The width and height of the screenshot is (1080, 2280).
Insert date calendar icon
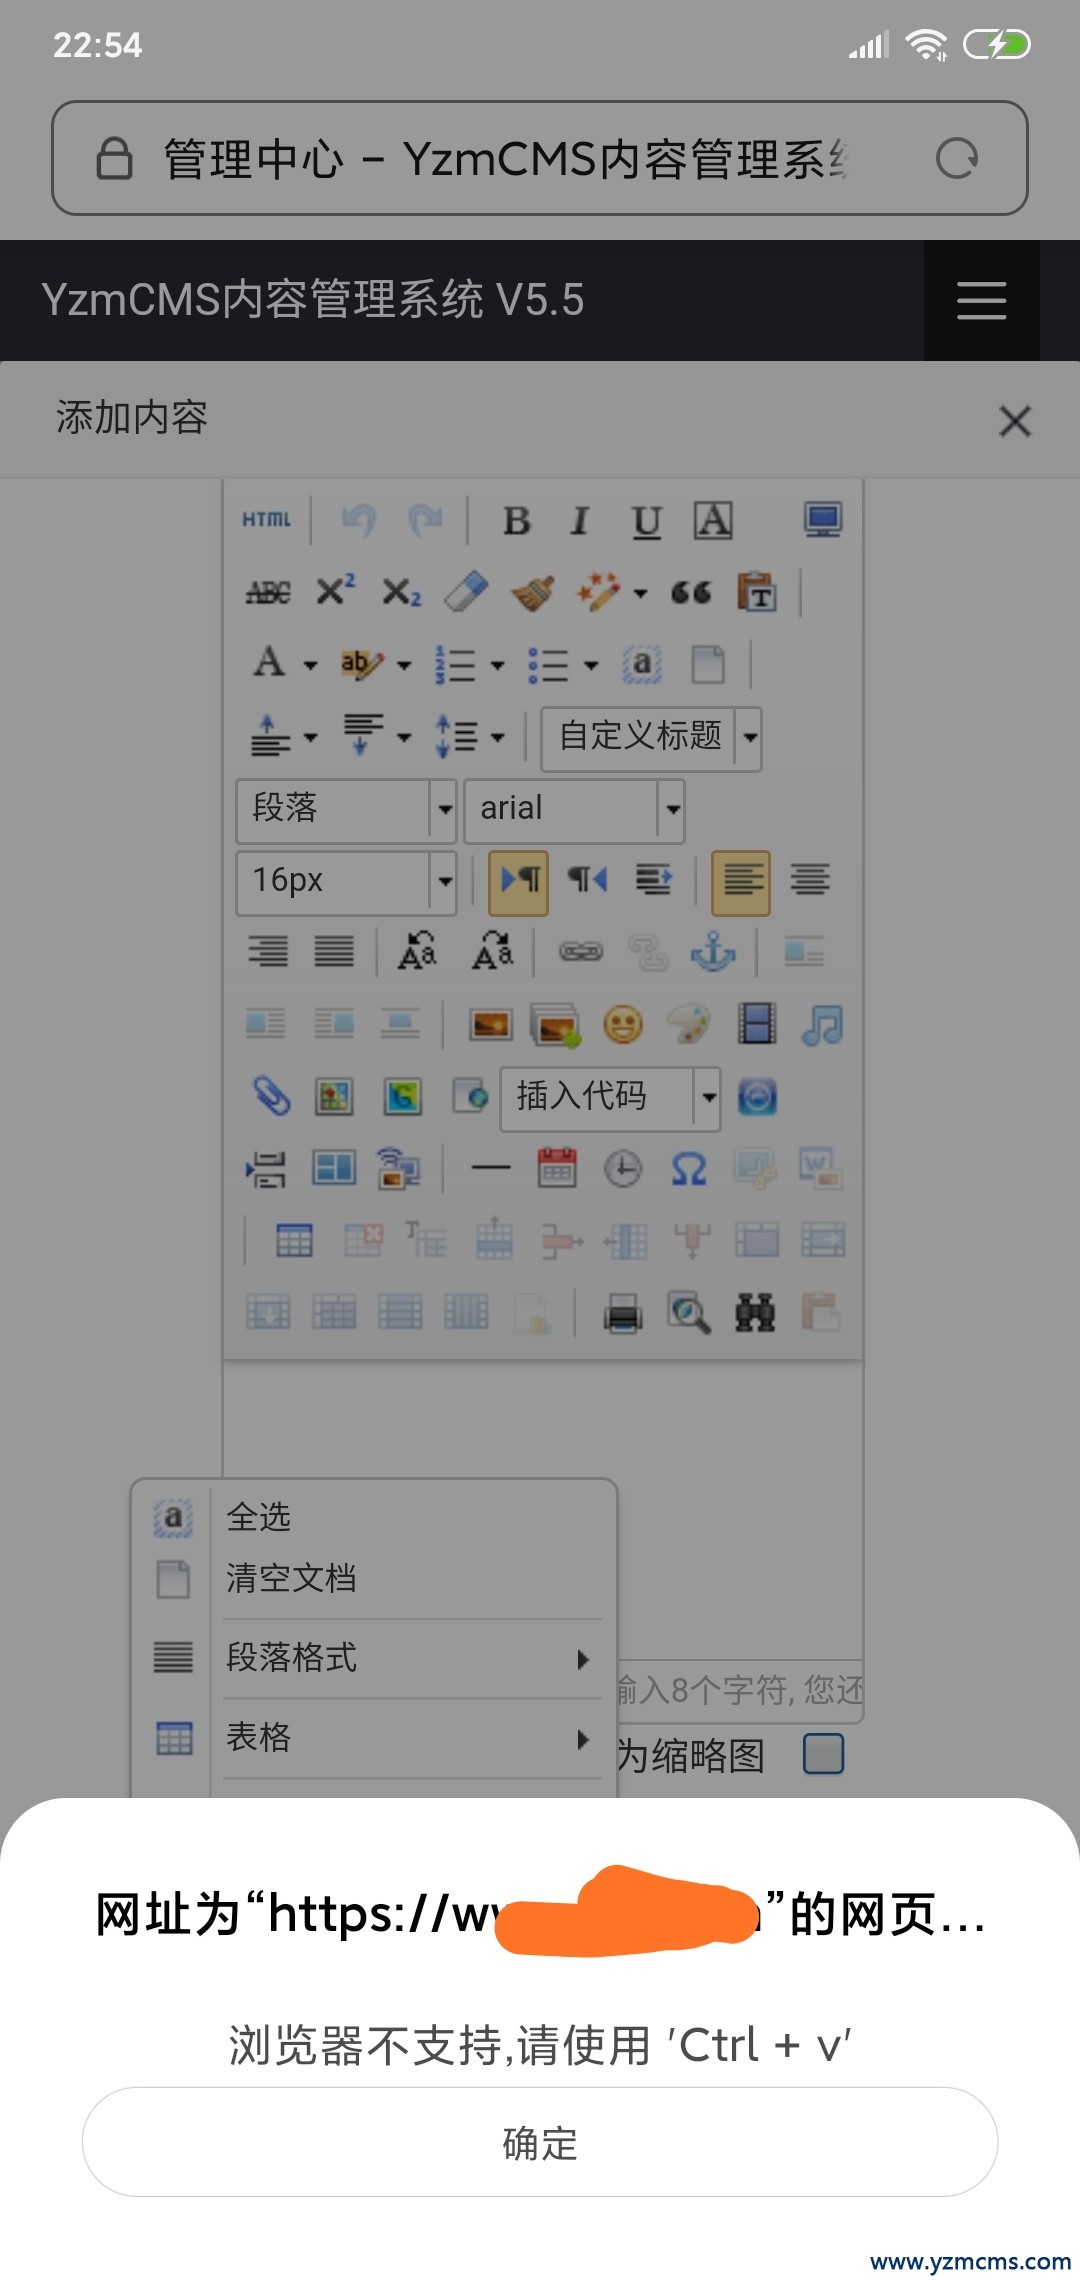click(x=557, y=1168)
